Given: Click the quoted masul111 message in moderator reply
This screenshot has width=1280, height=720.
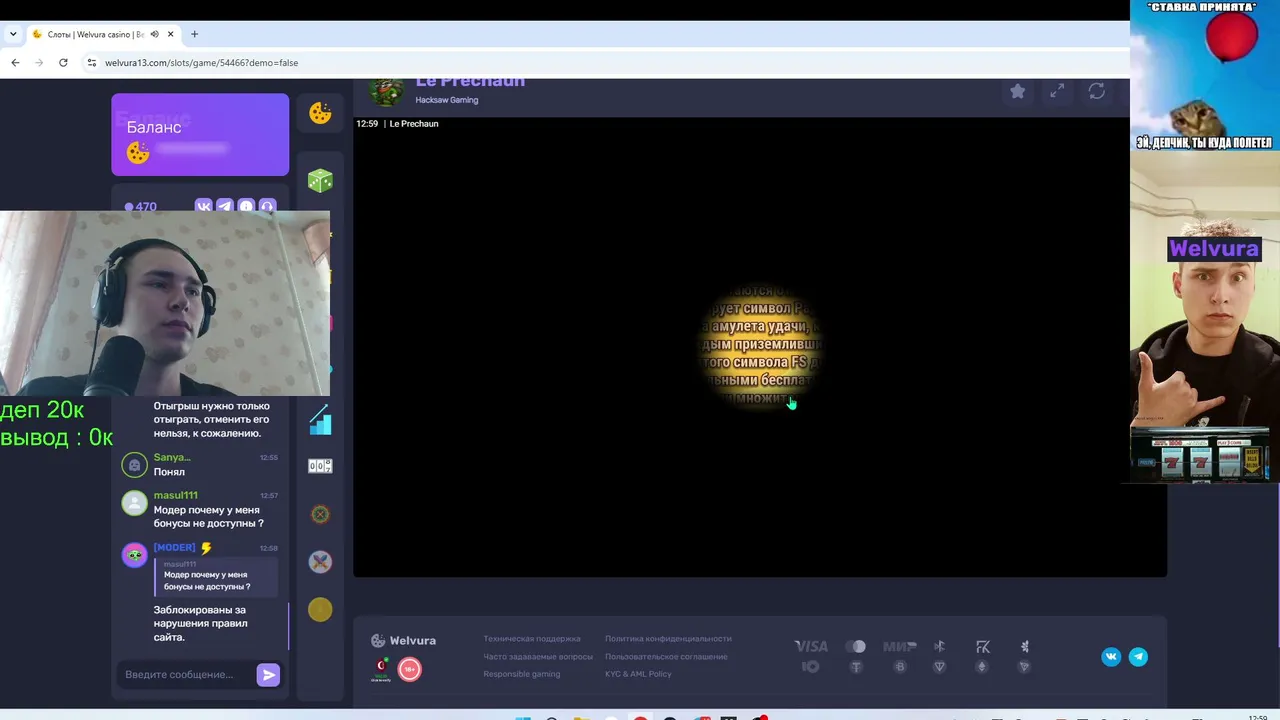Looking at the screenshot, I should (215, 576).
